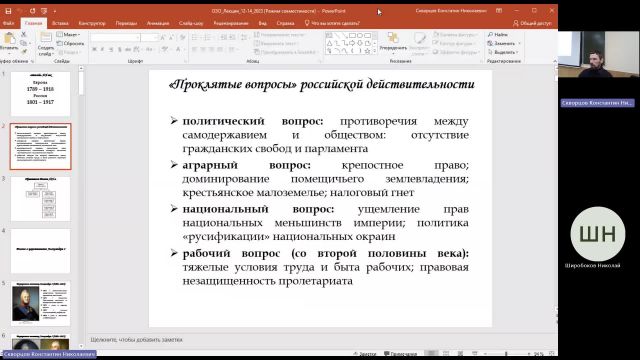Select the rectangle shape in shapes gallery
This screenshot has width=640, height=360.
[352, 36]
